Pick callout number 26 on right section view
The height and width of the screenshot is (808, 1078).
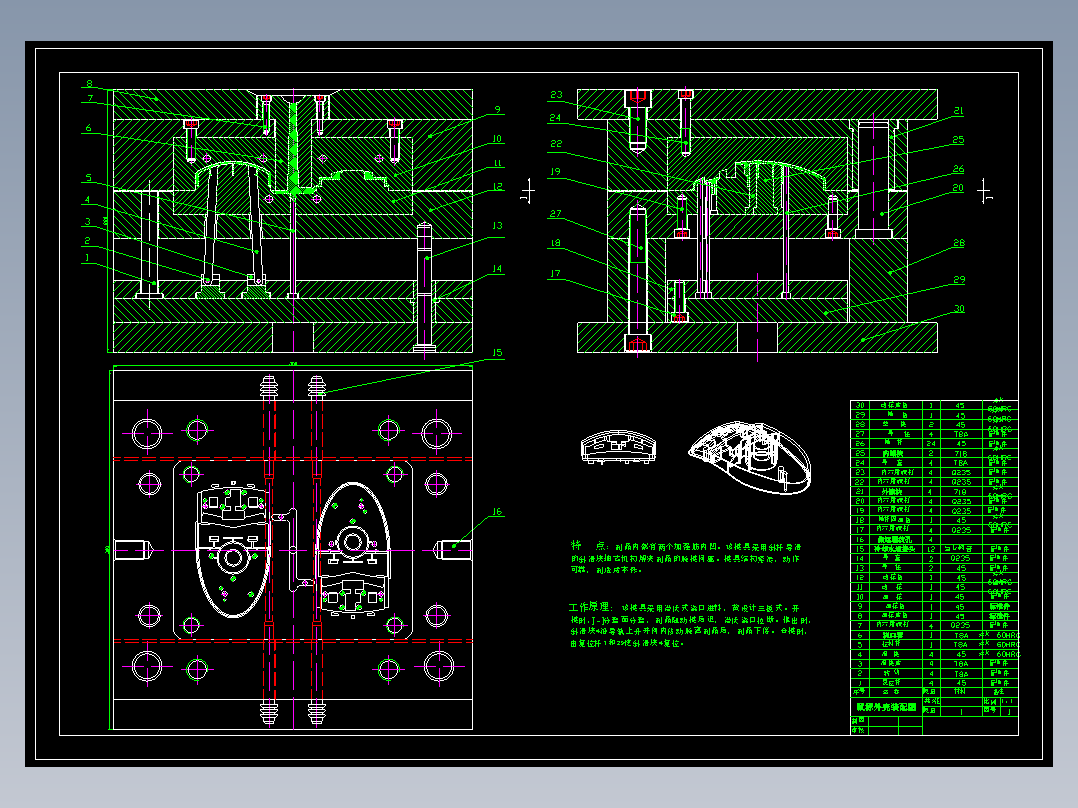(958, 169)
